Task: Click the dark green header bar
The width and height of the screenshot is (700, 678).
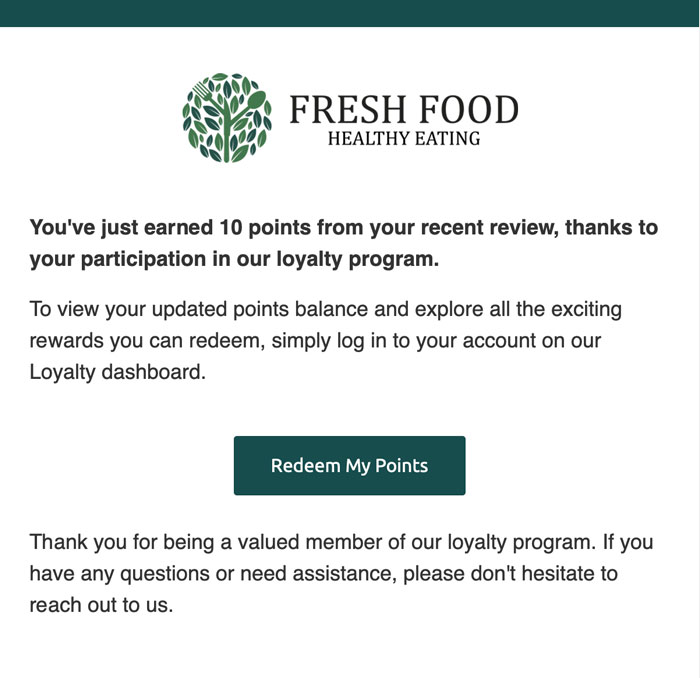Action: coord(349,13)
